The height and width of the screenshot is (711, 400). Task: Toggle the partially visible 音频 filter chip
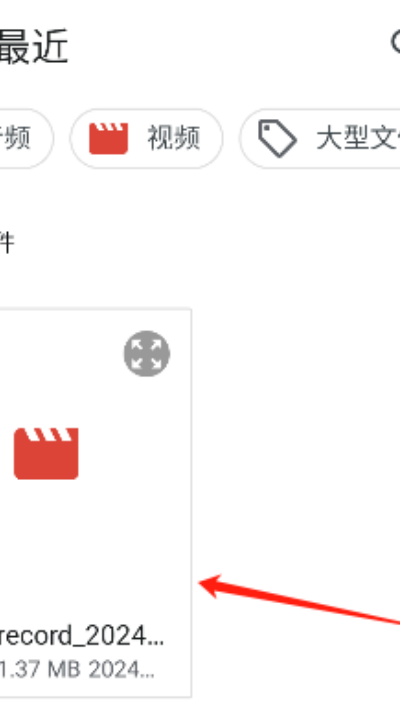click(x=26, y=139)
